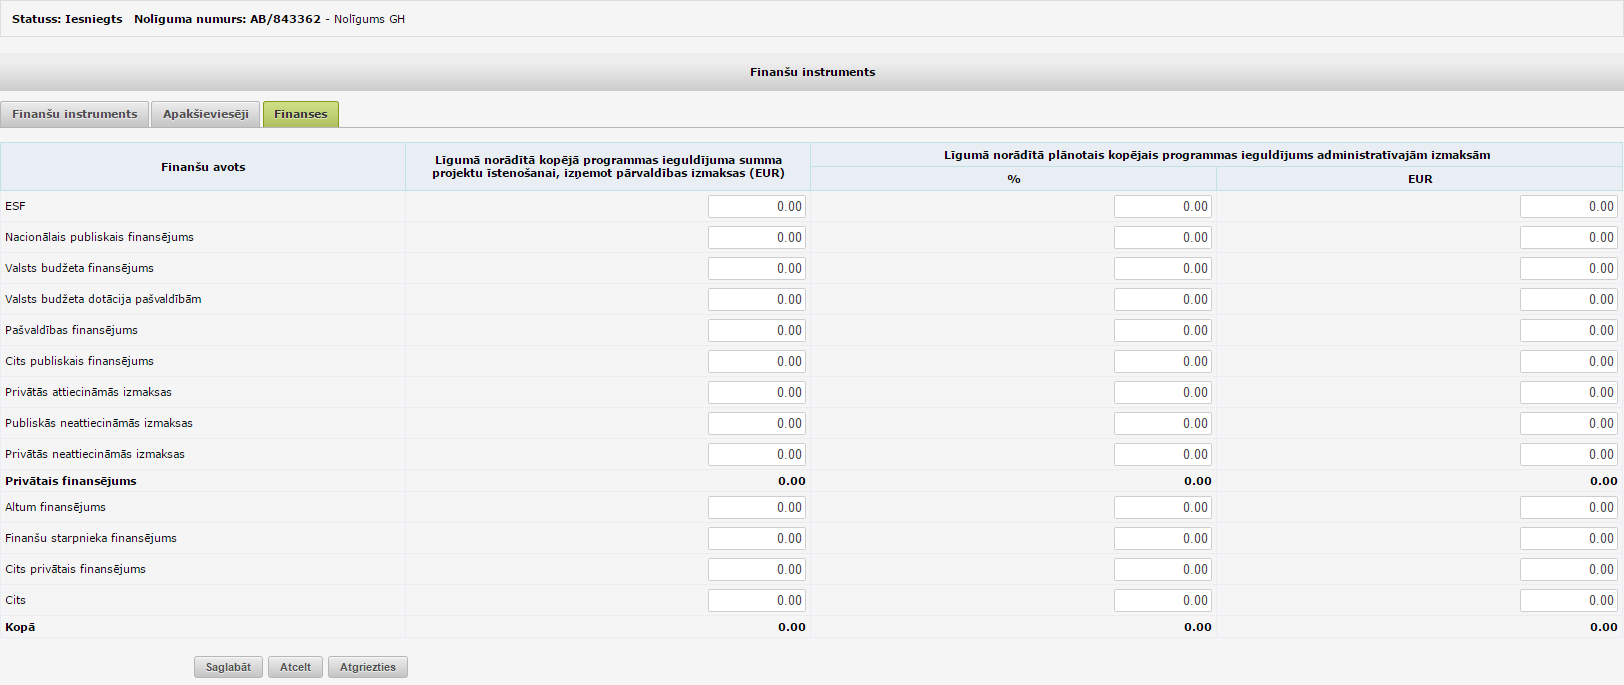Edit Privātās neattiecināmās izmaksas percent field
1624x685 pixels.
(x=1163, y=454)
